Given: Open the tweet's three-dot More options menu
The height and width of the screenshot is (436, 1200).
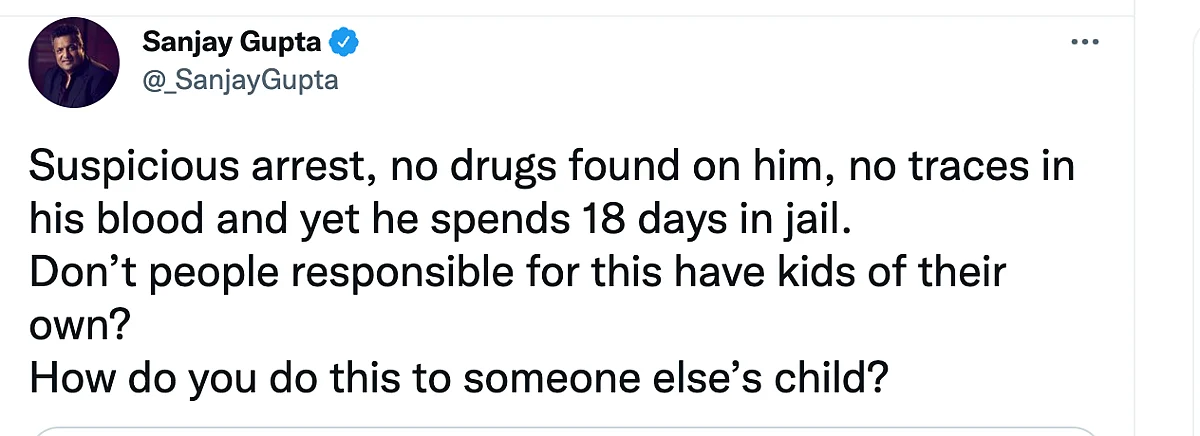Looking at the screenshot, I should [1085, 43].
